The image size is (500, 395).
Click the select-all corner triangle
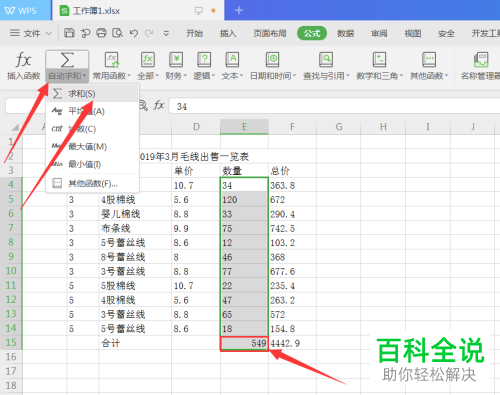pyautogui.click(x=15, y=127)
